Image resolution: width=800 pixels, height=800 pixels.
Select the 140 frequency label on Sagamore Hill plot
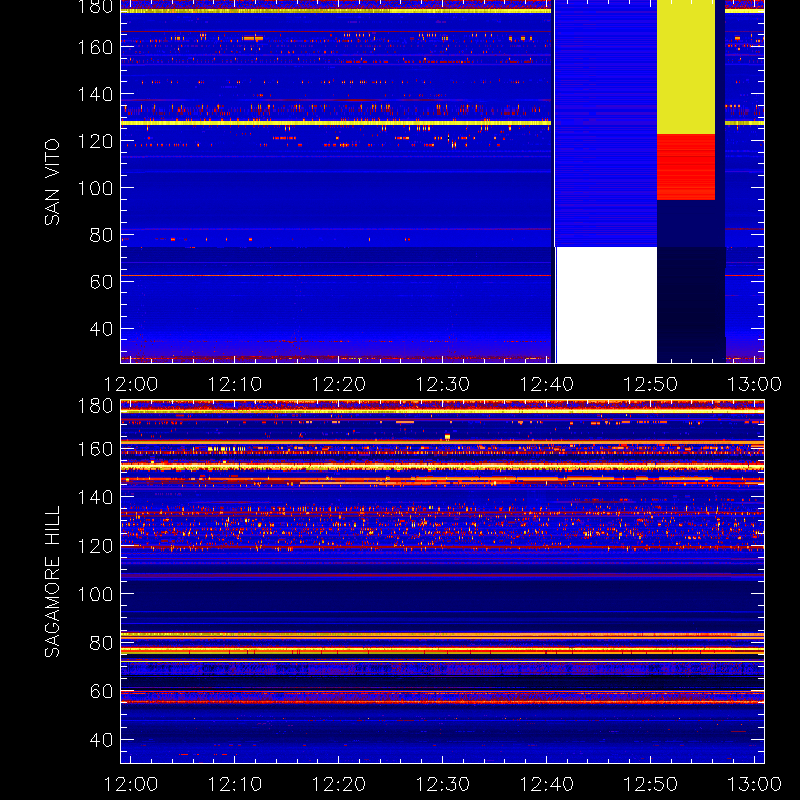coord(95,497)
